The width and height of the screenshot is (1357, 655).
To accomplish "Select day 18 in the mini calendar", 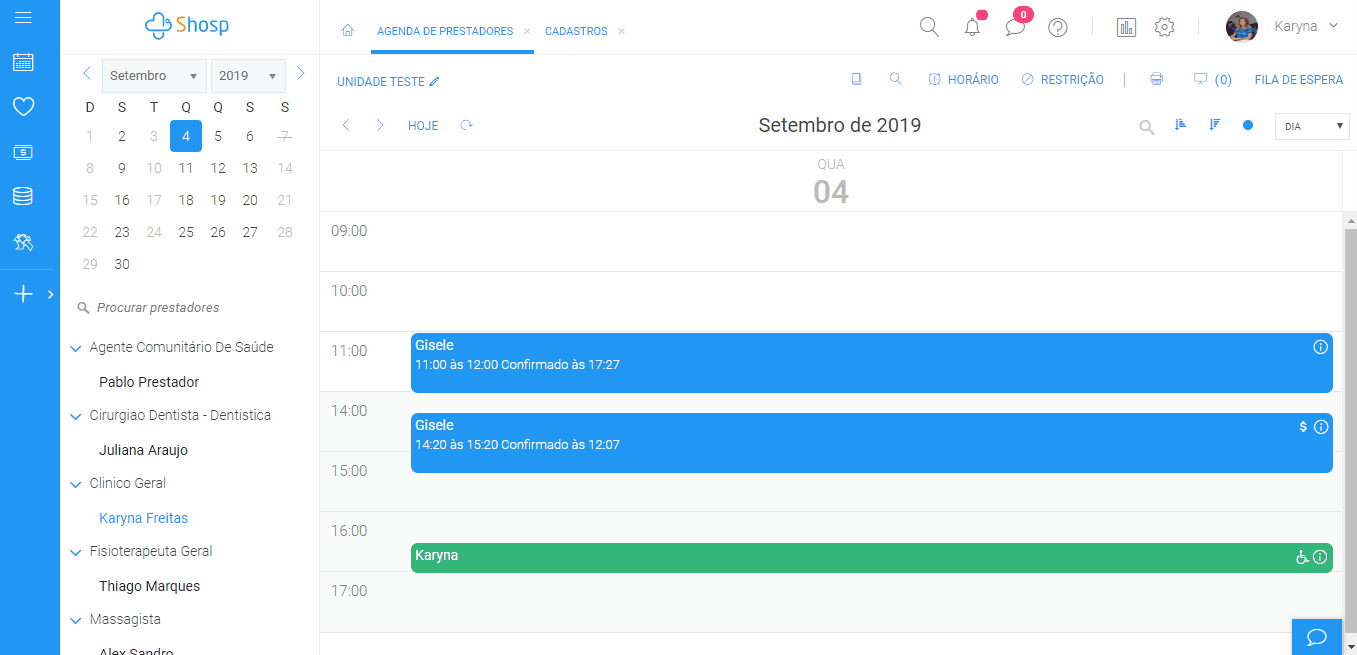I will pos(186,200).
